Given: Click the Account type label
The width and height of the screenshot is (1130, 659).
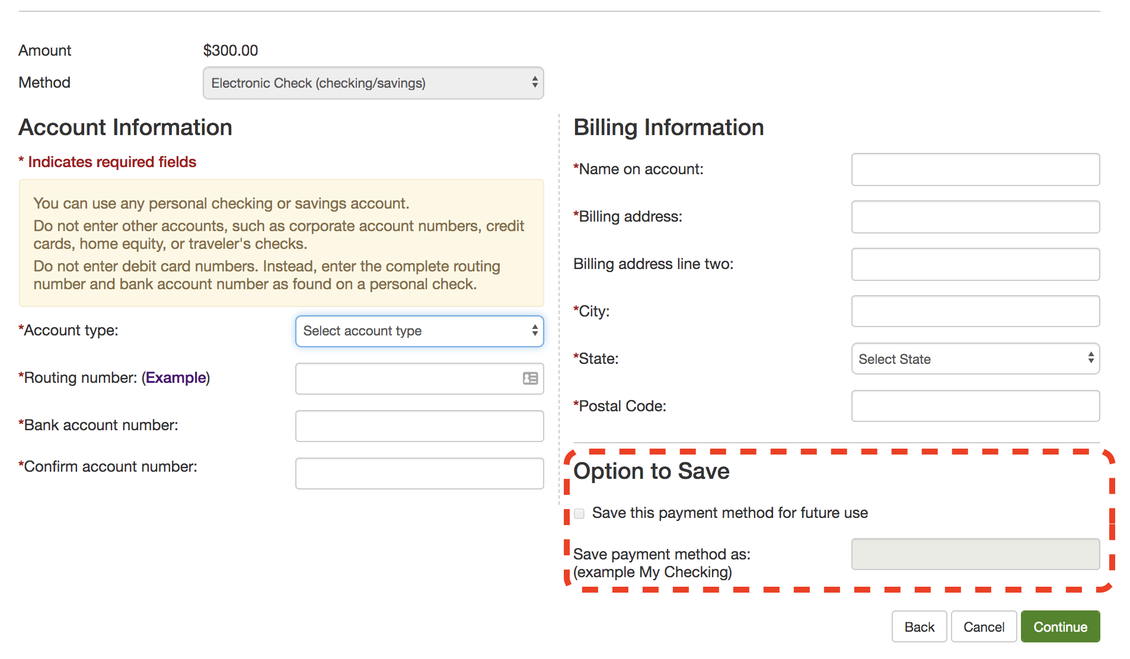Looking at the screenshot, I should tap(68, 330).
